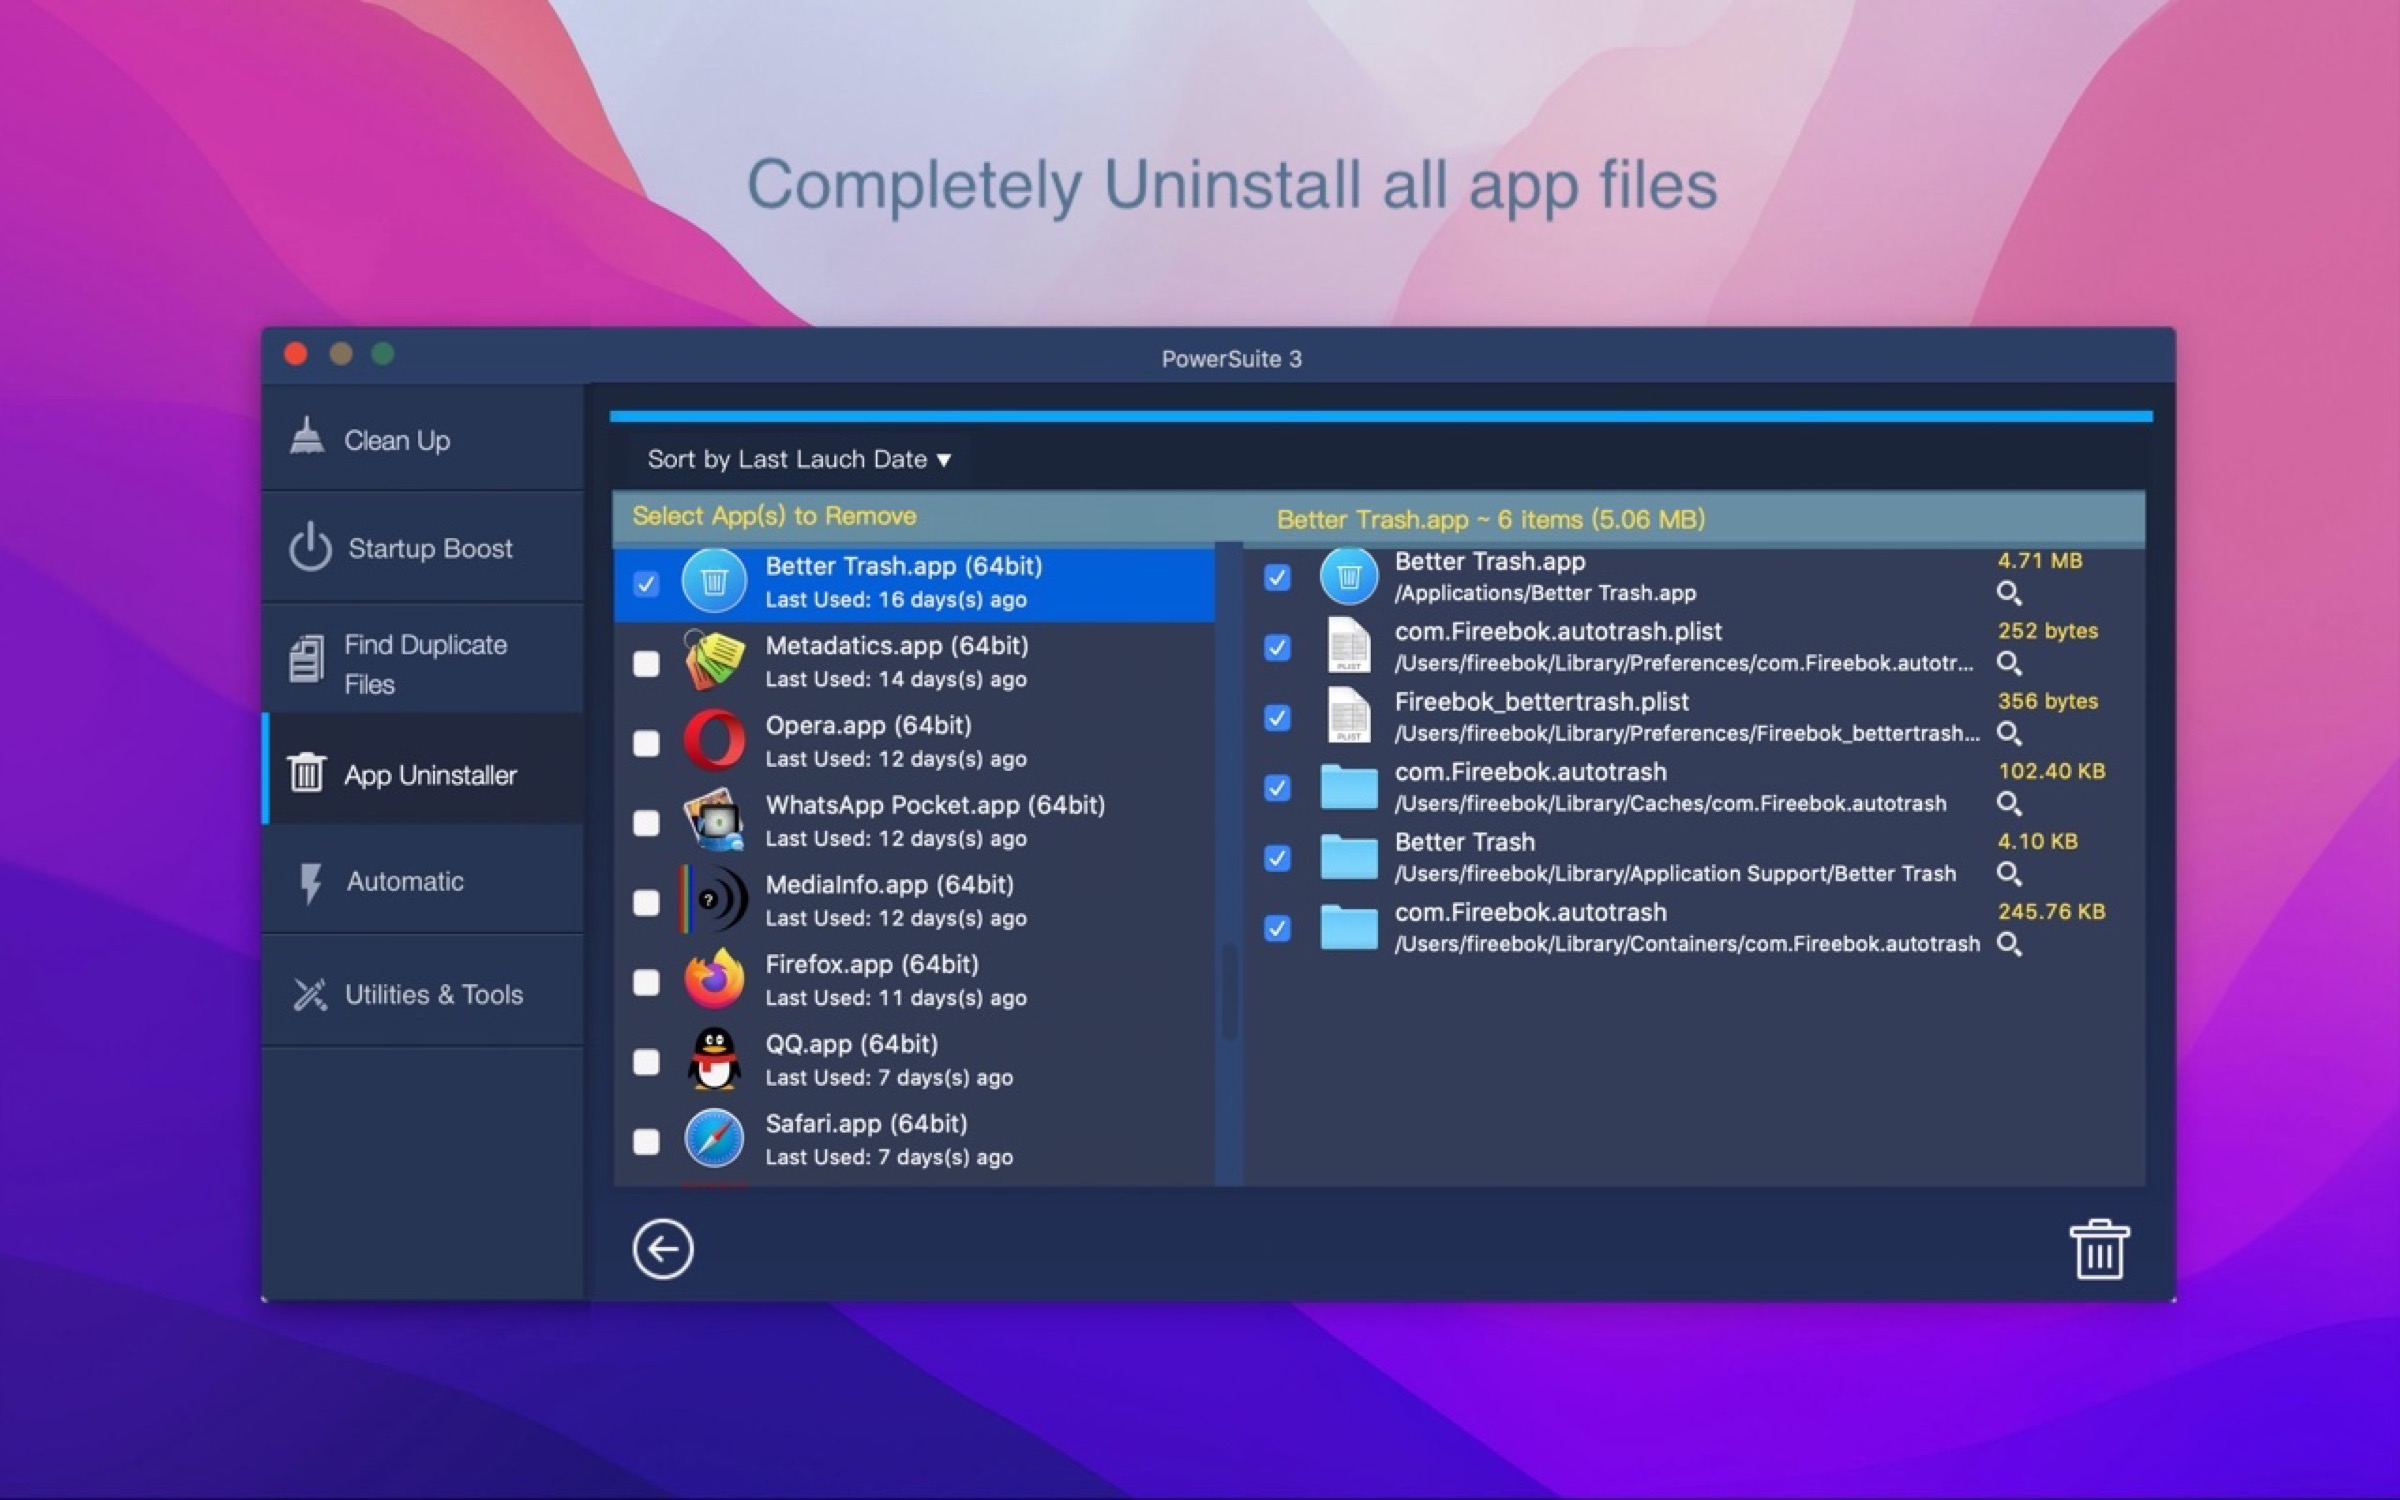Check the MediaInfo.app checkbox
The height and width of the screenshot is (1500, 2400).
pos(646,903)
